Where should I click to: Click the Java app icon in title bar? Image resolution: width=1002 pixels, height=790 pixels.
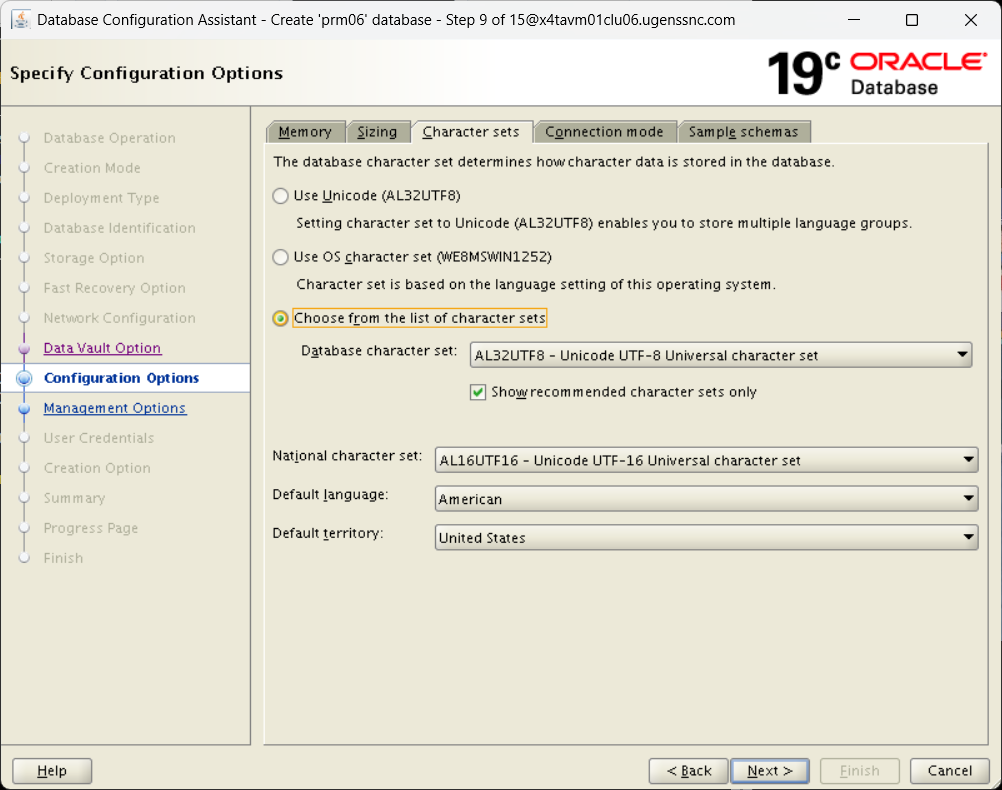click(x=20, y=20)
